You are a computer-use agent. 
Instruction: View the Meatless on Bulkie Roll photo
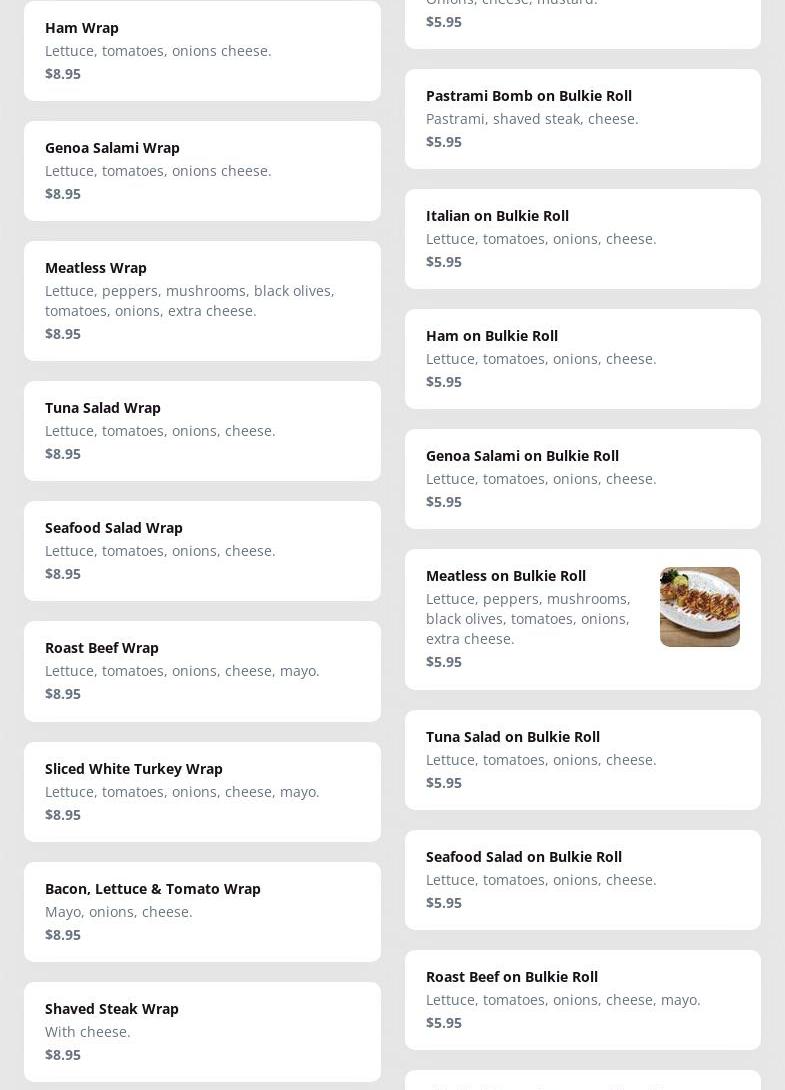(x=699, y=607)
